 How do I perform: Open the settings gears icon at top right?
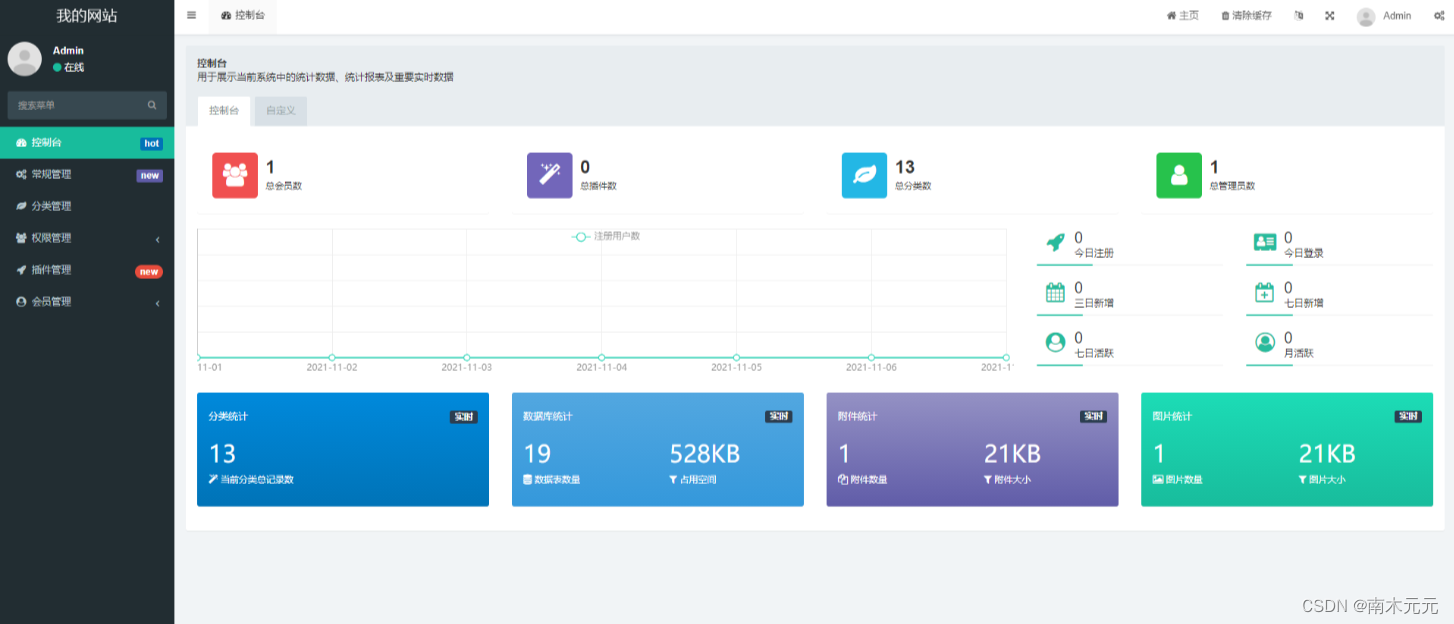click(x=1437, y=16)
